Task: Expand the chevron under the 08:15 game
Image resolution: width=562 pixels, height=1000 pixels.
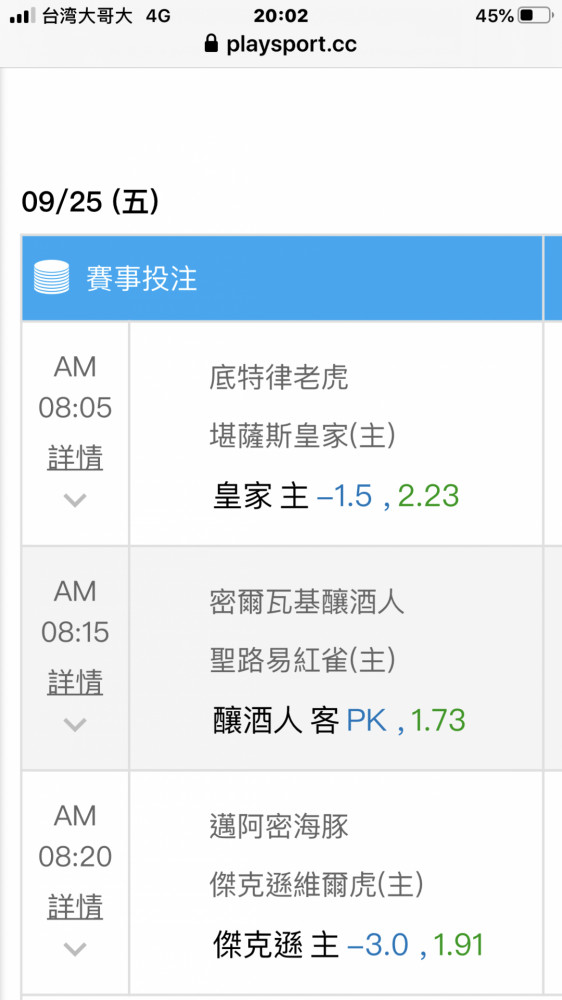Action: click(75, 724)
